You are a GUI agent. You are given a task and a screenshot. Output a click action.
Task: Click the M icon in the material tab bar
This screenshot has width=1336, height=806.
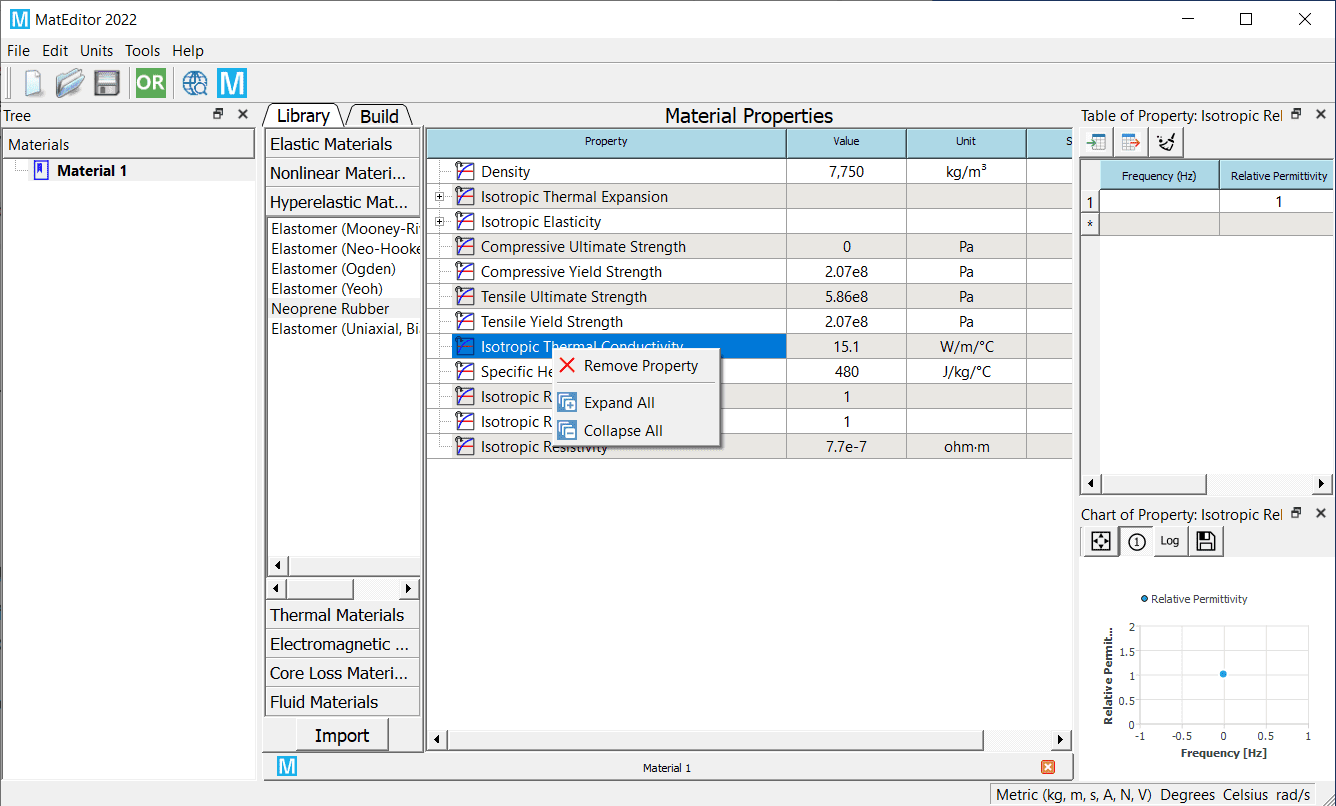click(287, 767)
